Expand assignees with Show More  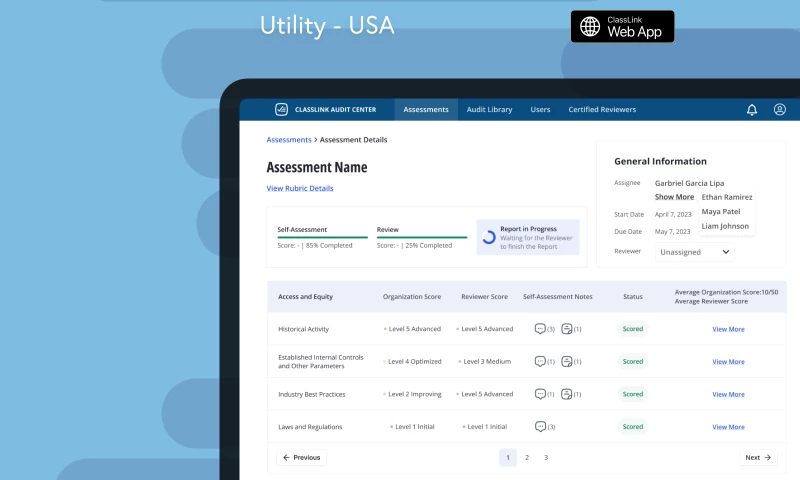pos(674,197)
